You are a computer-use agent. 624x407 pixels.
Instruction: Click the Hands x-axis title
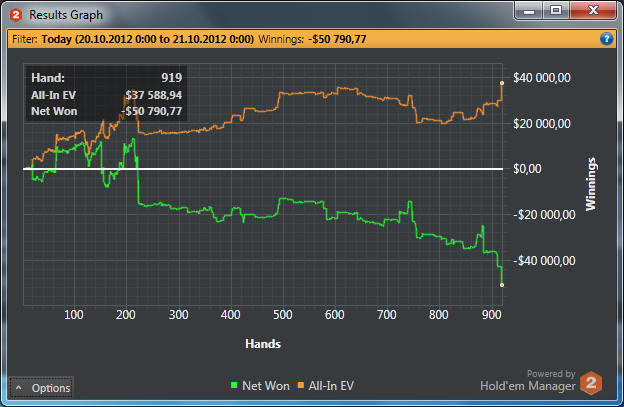(x=263, y=344)
